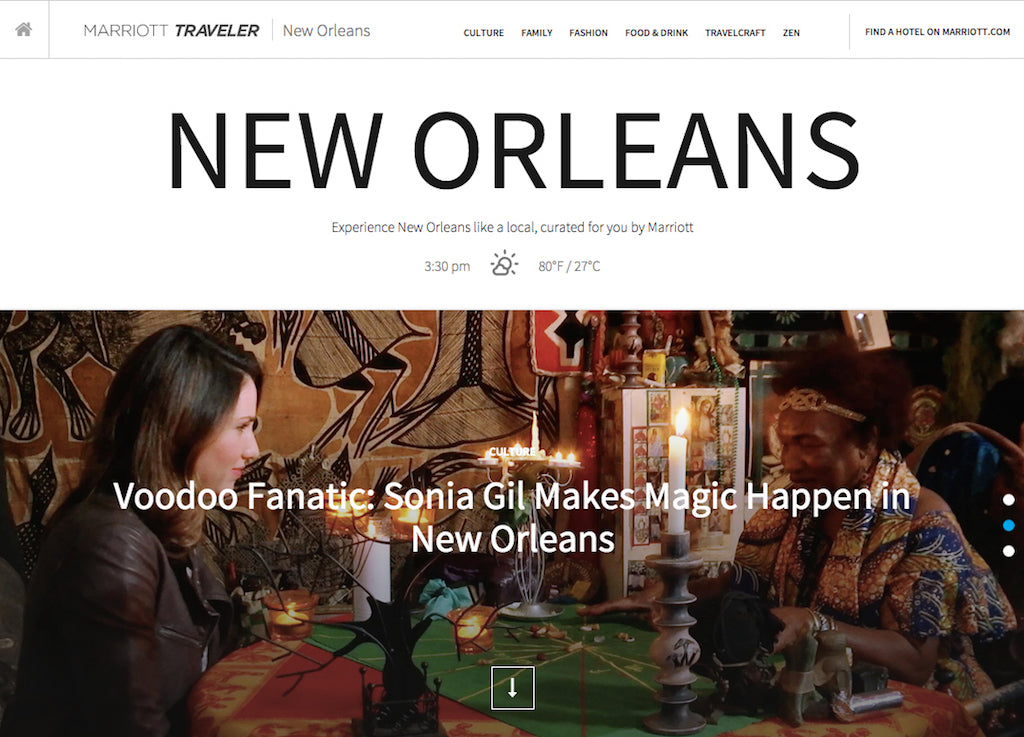Open the Zen category

coord(791,33)
